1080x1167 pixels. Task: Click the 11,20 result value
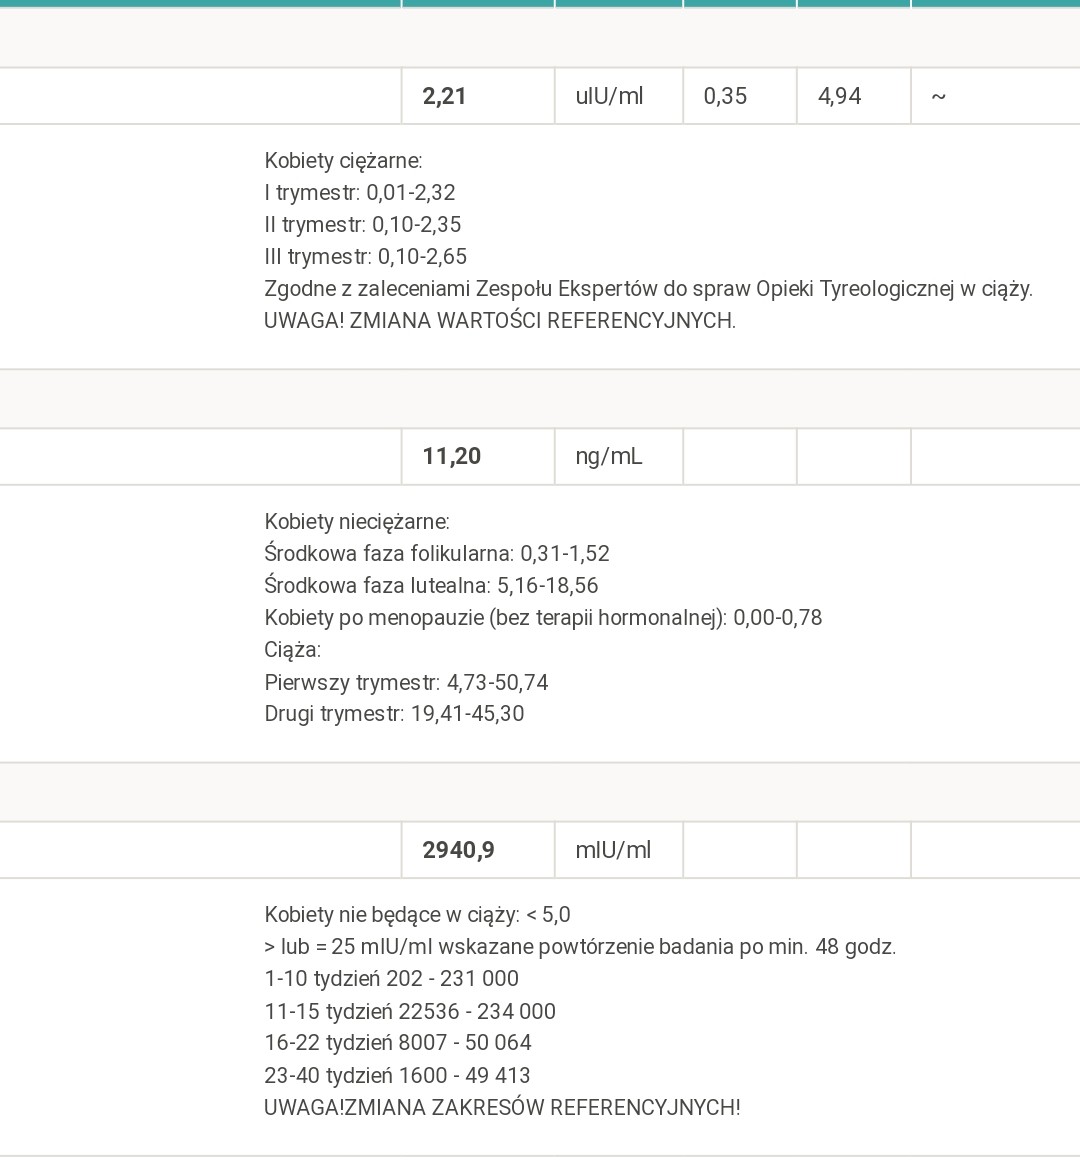click(x=452, y=456)
